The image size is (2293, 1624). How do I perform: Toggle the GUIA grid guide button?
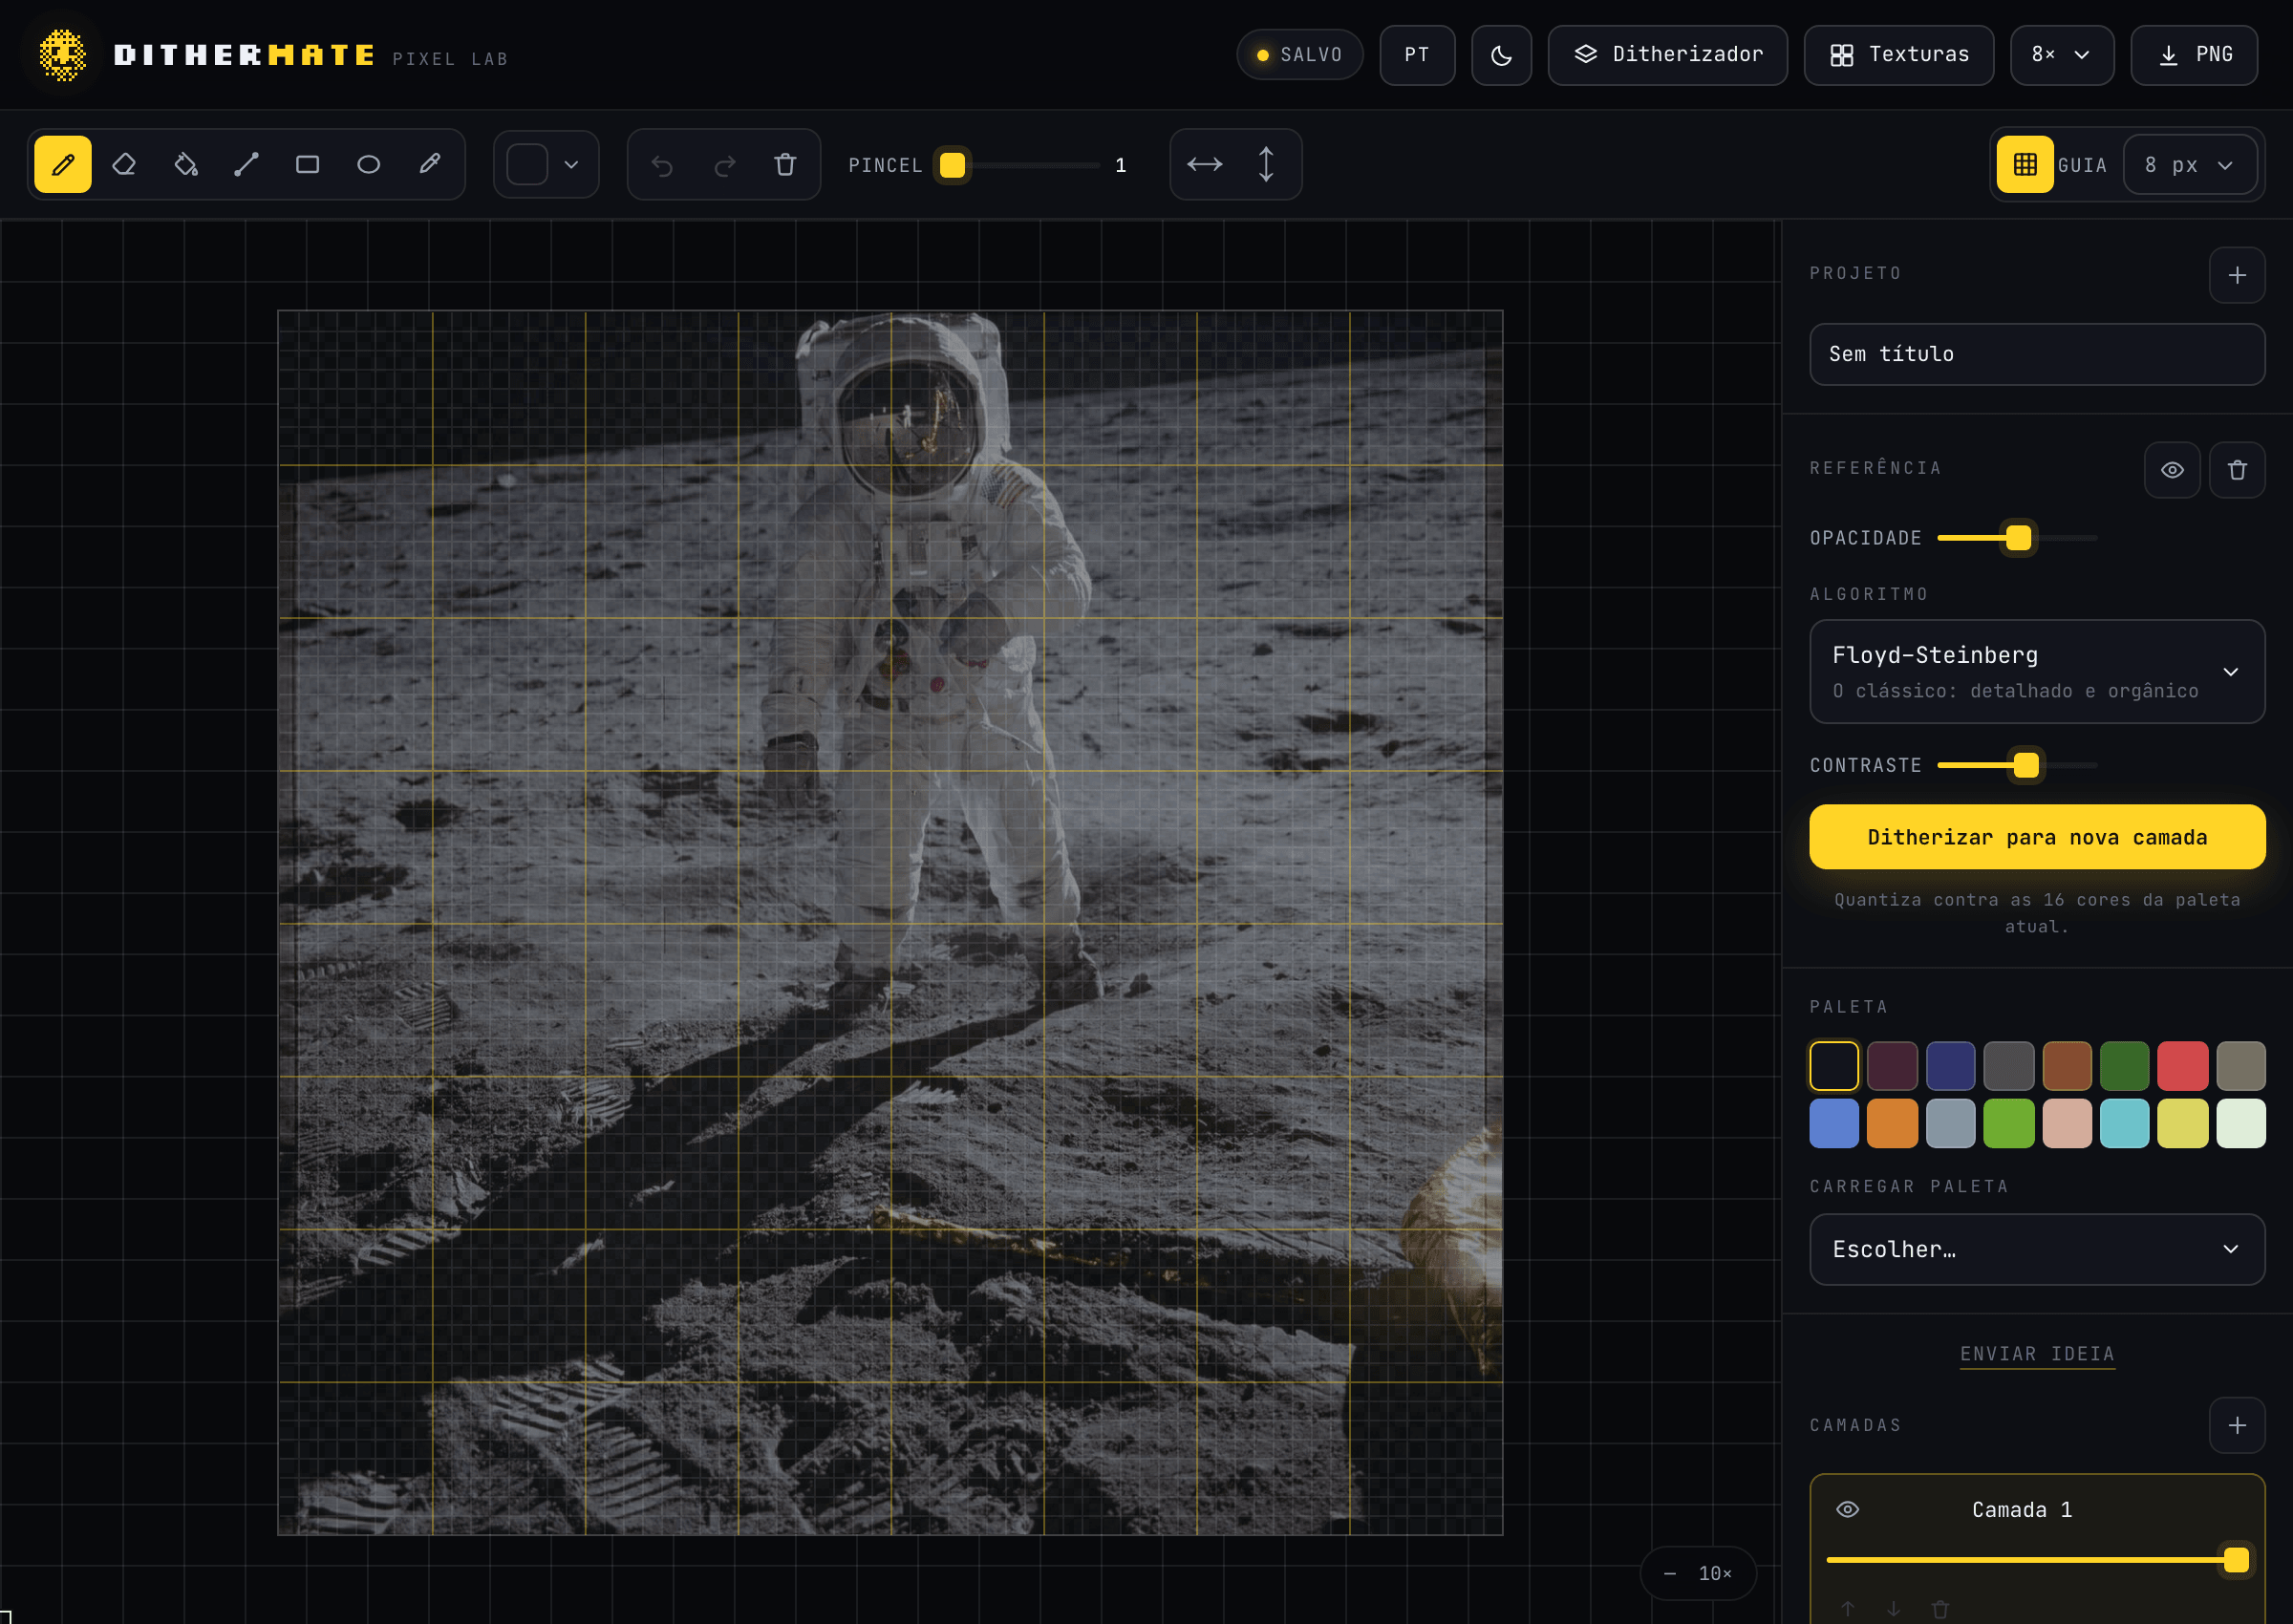click(2025, 164)
